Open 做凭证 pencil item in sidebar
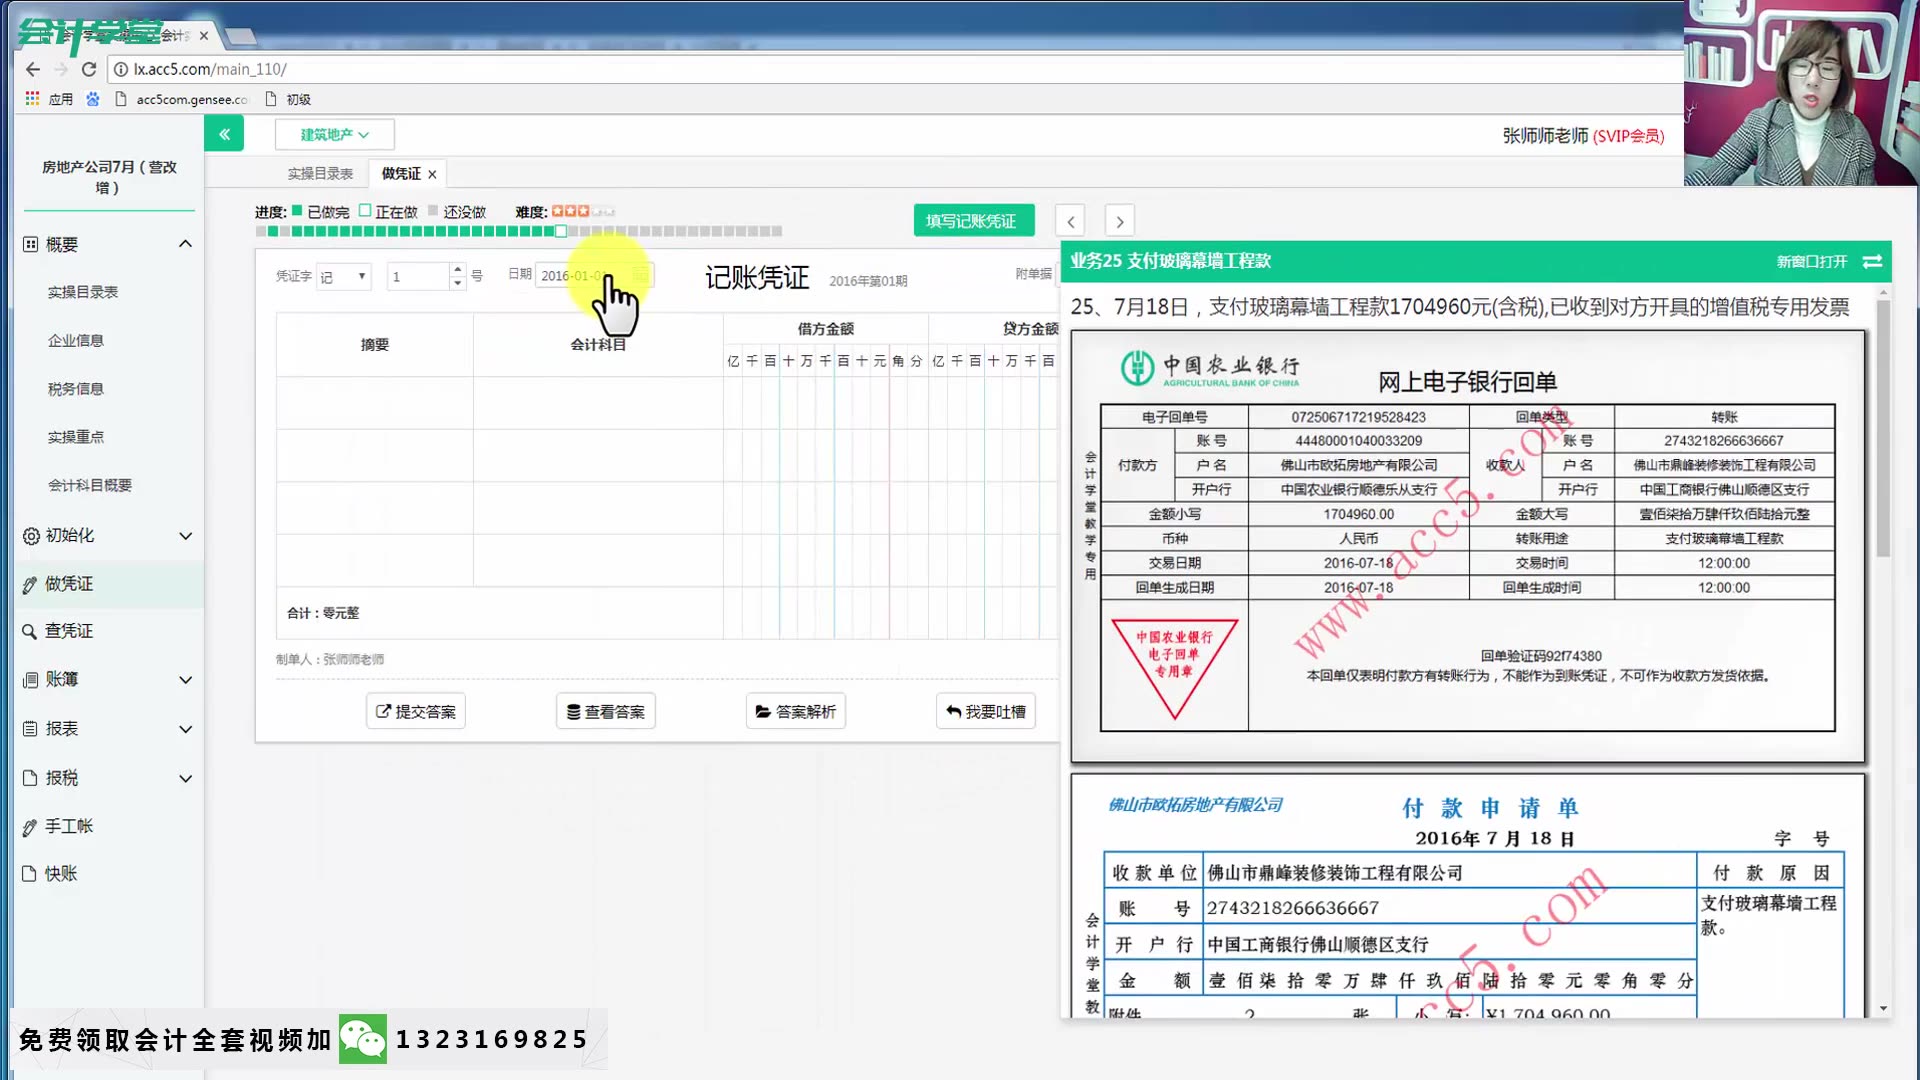Viewport: 1920px width, 1080px height. tap(68, 584)
